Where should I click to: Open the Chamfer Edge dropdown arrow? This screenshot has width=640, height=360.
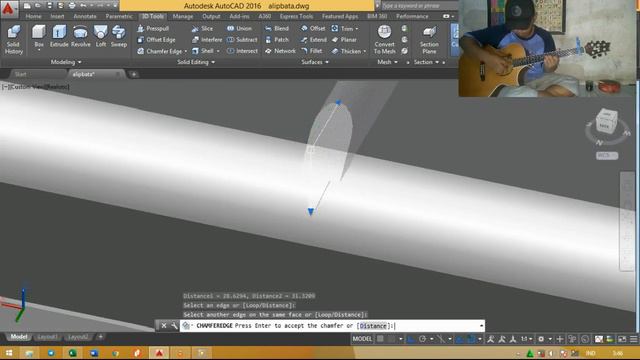coord(185,51)
